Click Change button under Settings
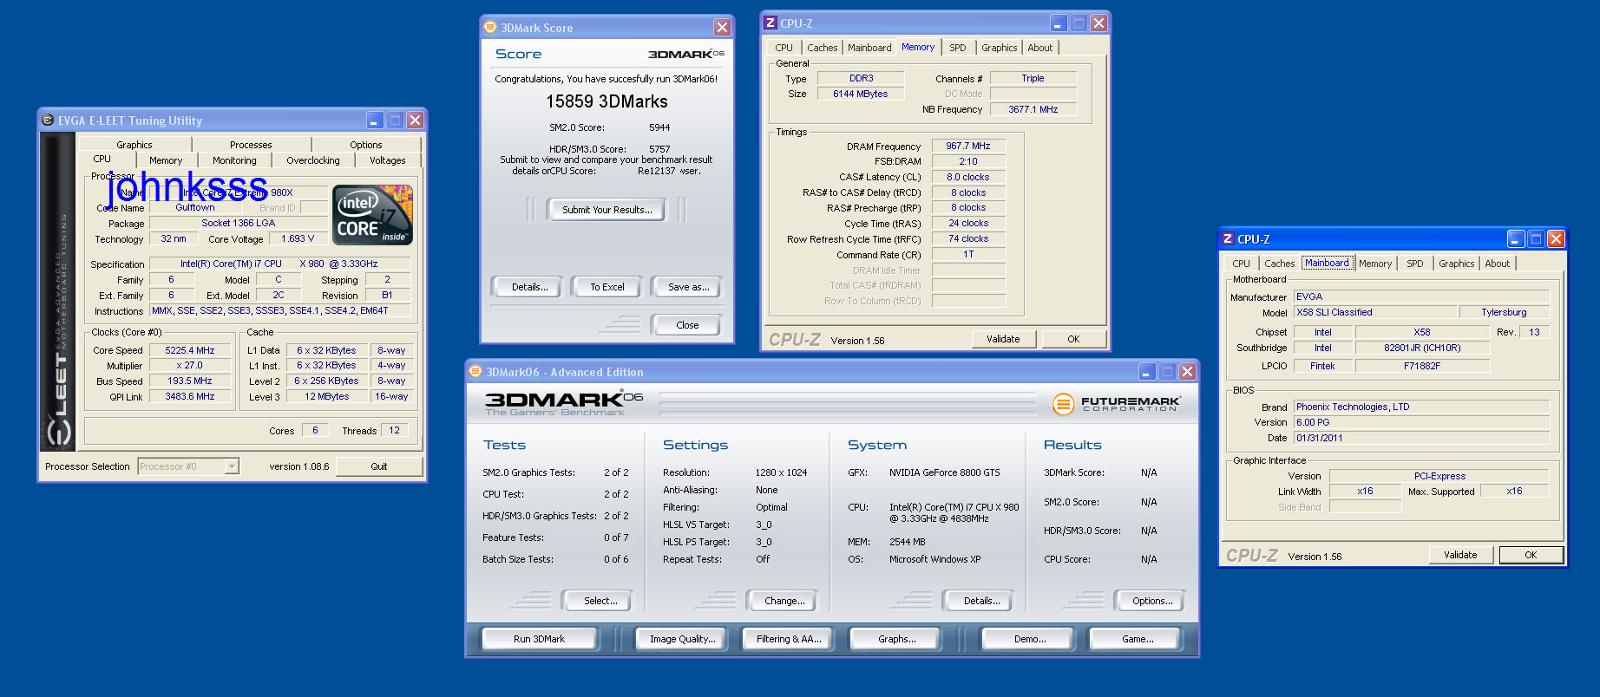This screenshot has height=697, width=1600. 784,601
